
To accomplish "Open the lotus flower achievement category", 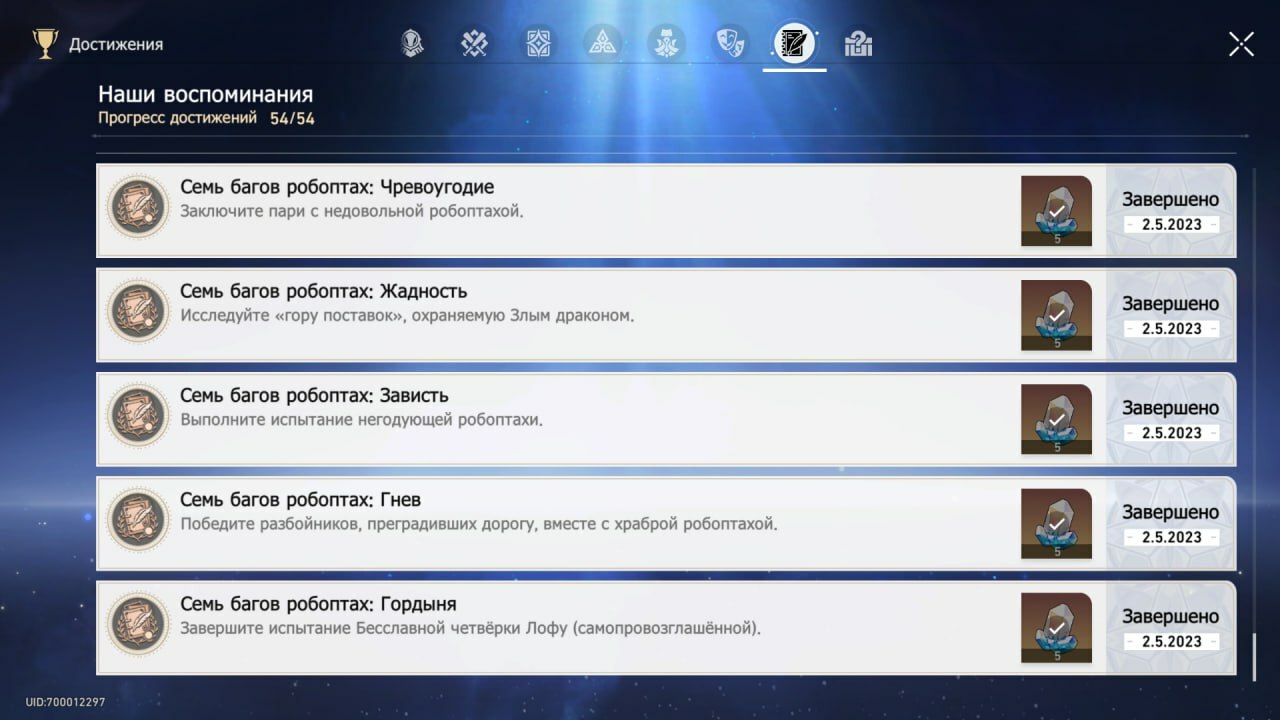I will (x=666, y=44).
